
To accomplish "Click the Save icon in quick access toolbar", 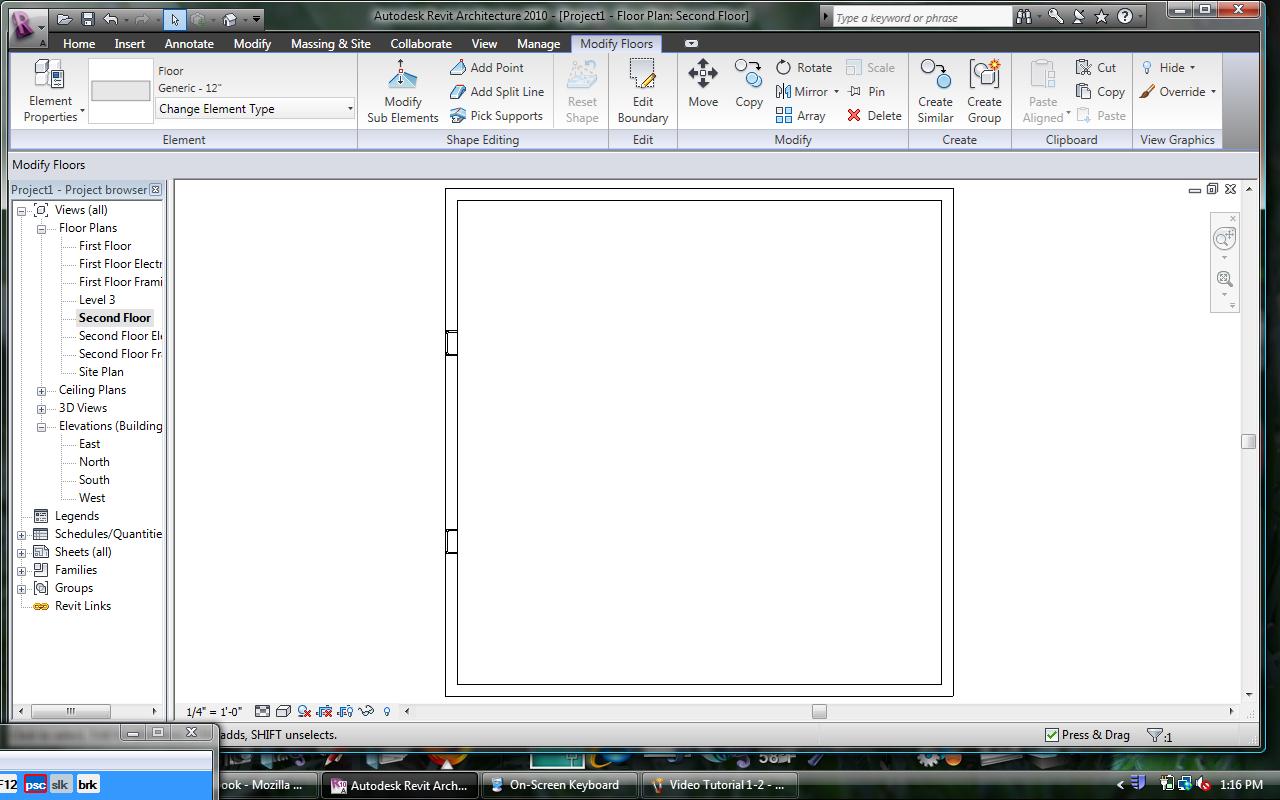I will click(x=88, y=18).
